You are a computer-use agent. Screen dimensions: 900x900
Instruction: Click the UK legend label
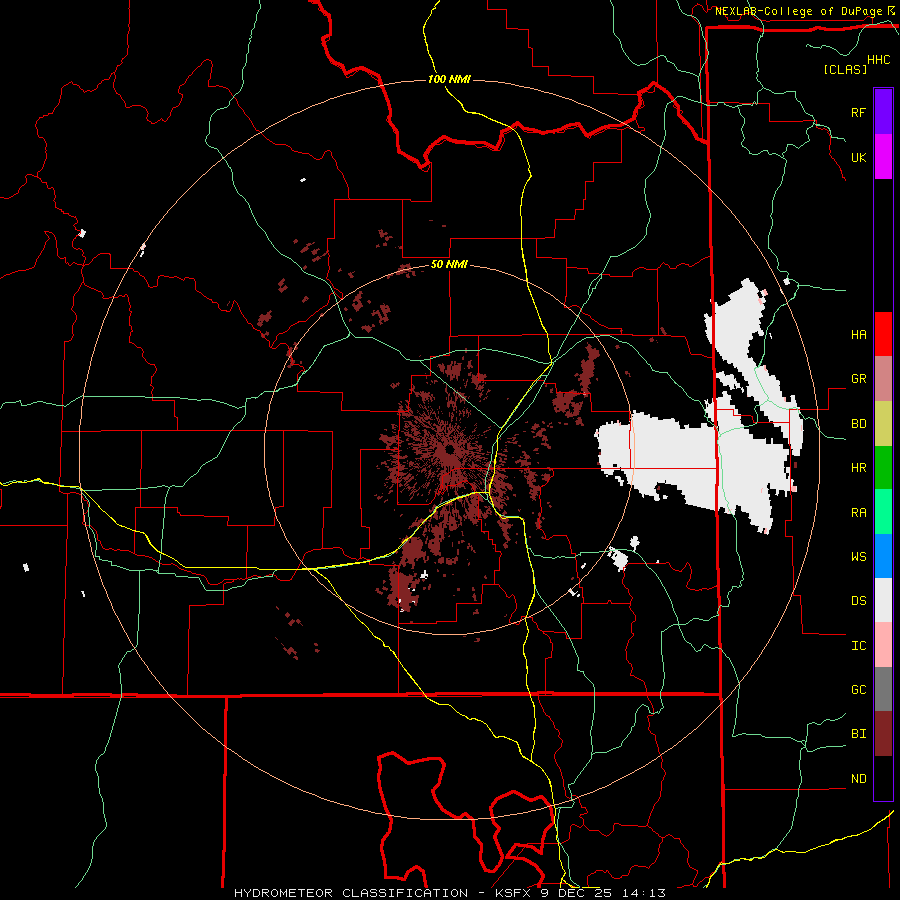[858, 157]
